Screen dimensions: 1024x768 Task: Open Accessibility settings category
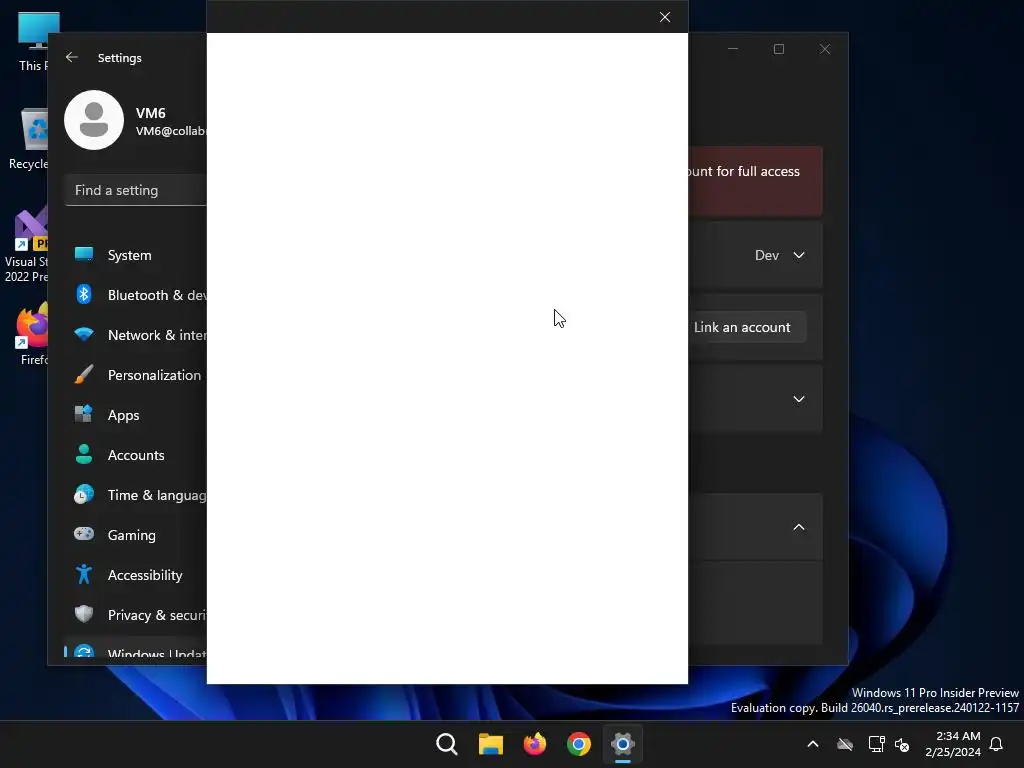(136, 575)
